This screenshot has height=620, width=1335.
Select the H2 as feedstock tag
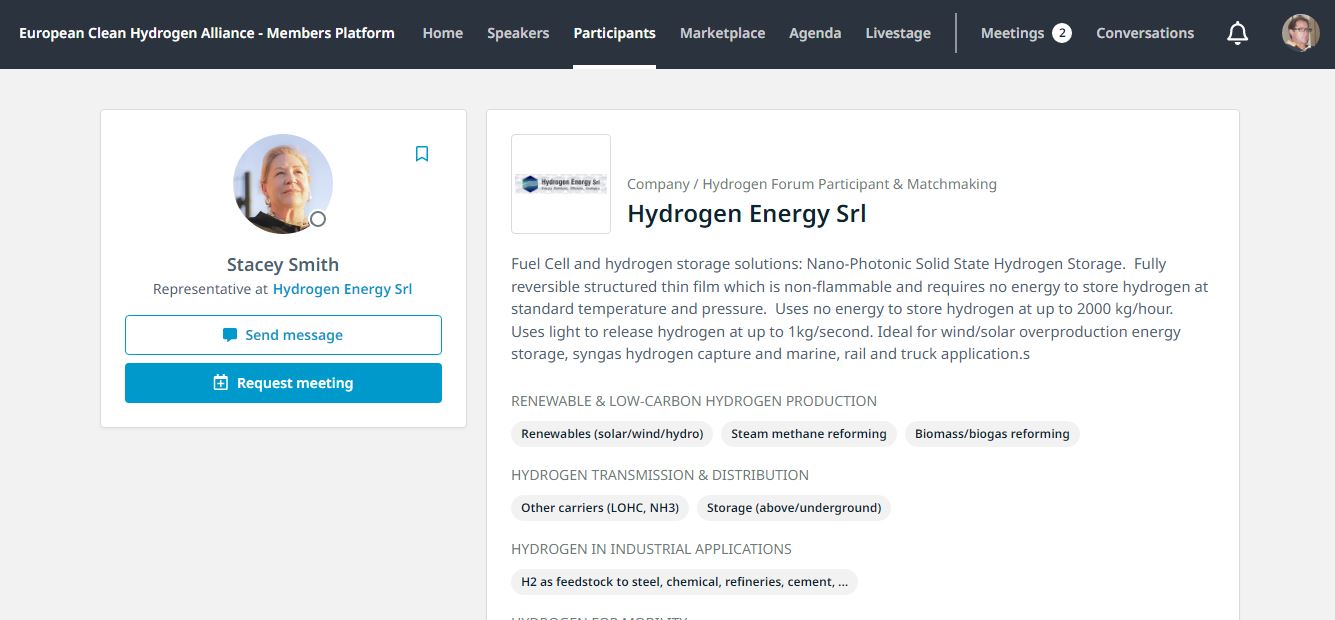click(684, 582)
